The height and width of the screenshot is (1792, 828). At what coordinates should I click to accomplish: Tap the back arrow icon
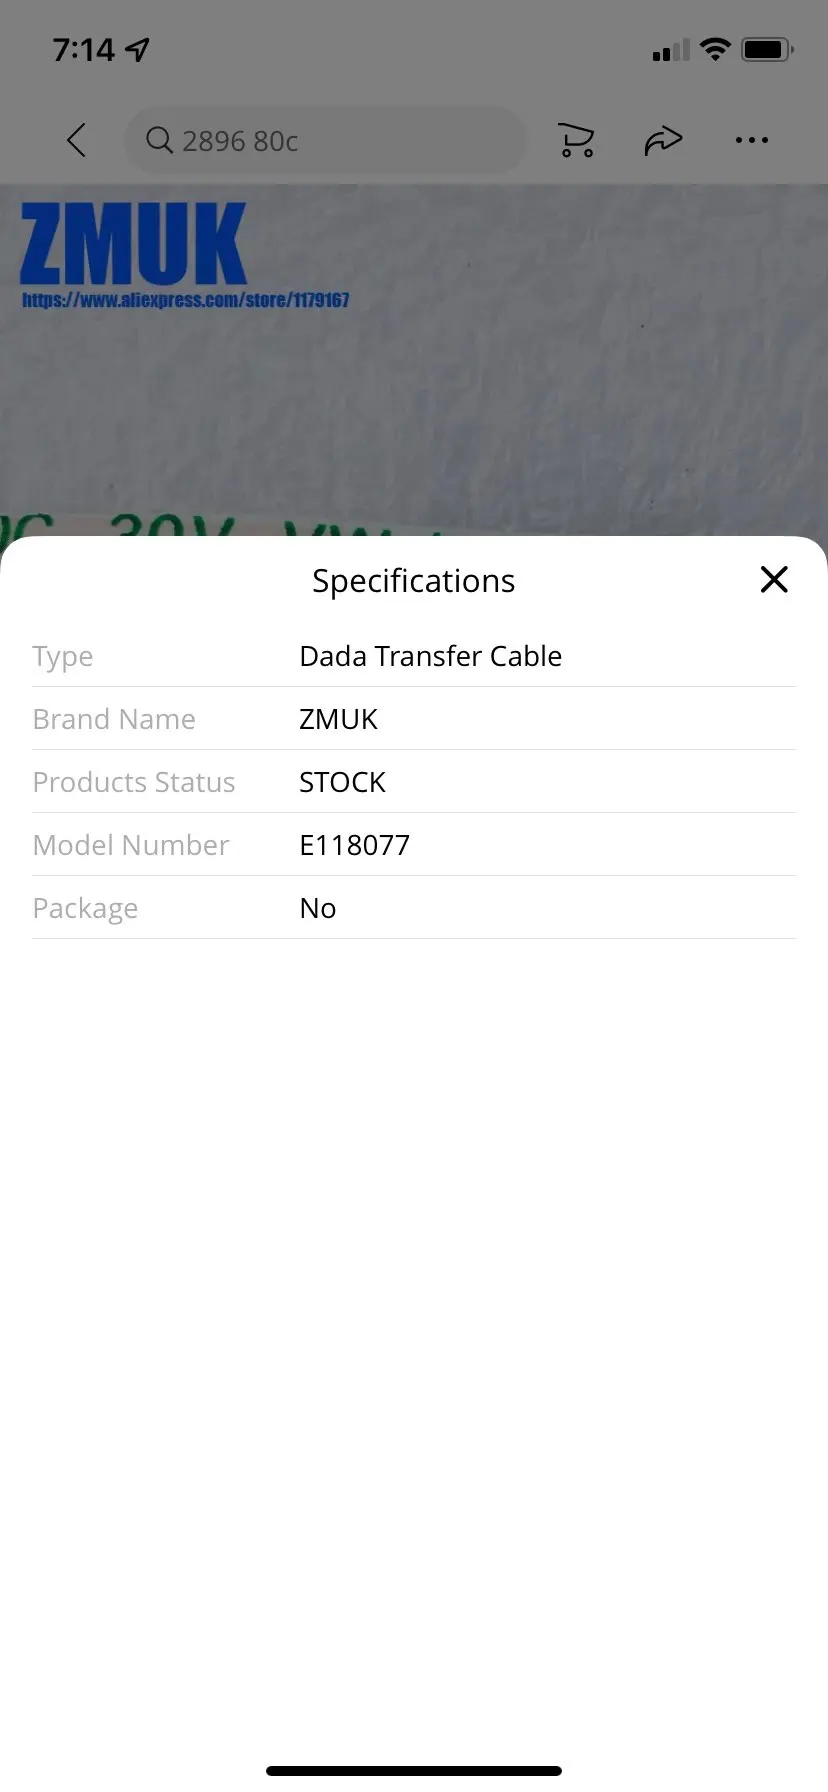(76, 140)
